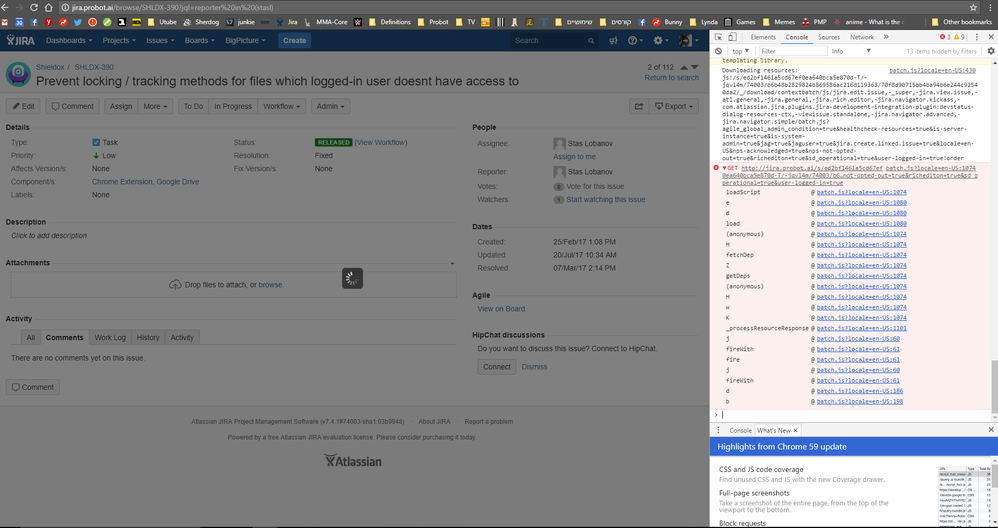Viewport: 998px width, 528px height.
Task: Open the feedback megaphone icon in JIRA header
Action: pyautogui.click(x=614, y=40)
